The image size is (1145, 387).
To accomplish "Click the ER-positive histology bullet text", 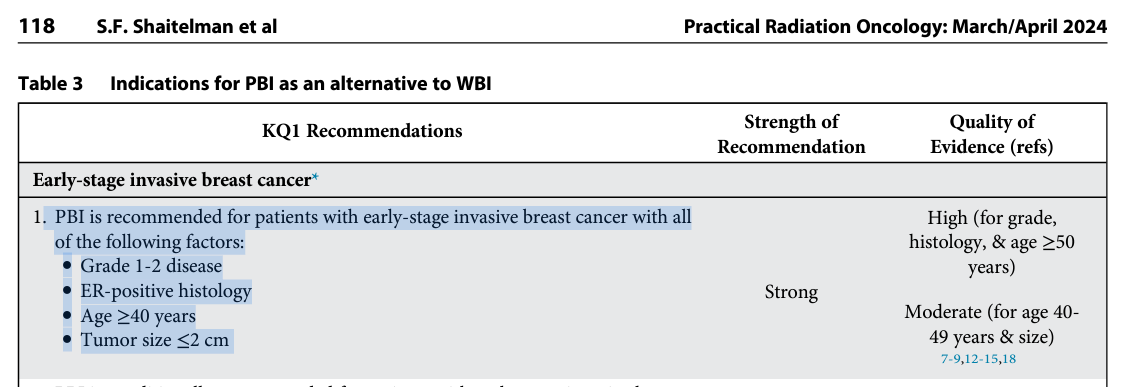I will click(x=166, y=291).
